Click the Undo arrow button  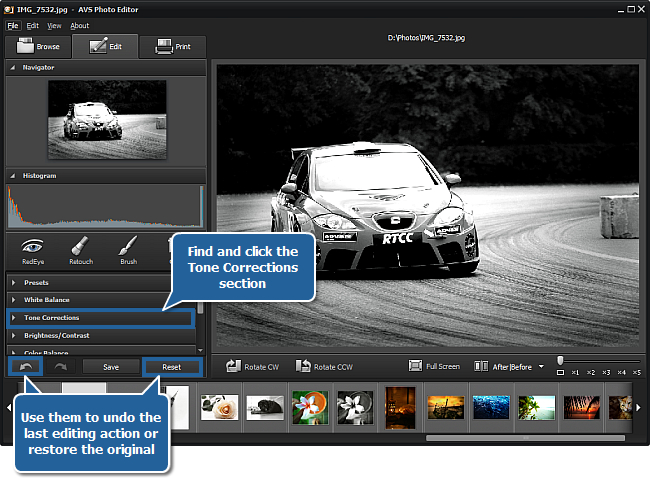pos(26,367)
